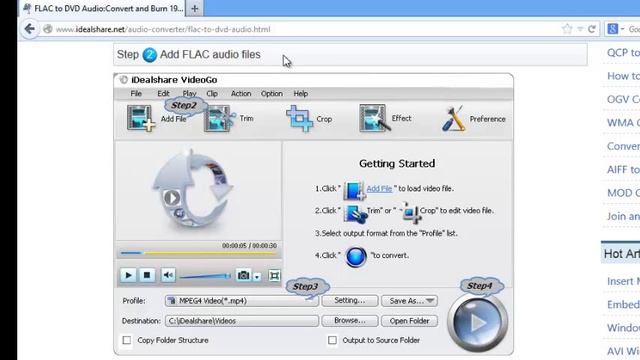Open the Profile format dropdown
Viewport: 640px width, 360px height.
click(x=241, y=301)
